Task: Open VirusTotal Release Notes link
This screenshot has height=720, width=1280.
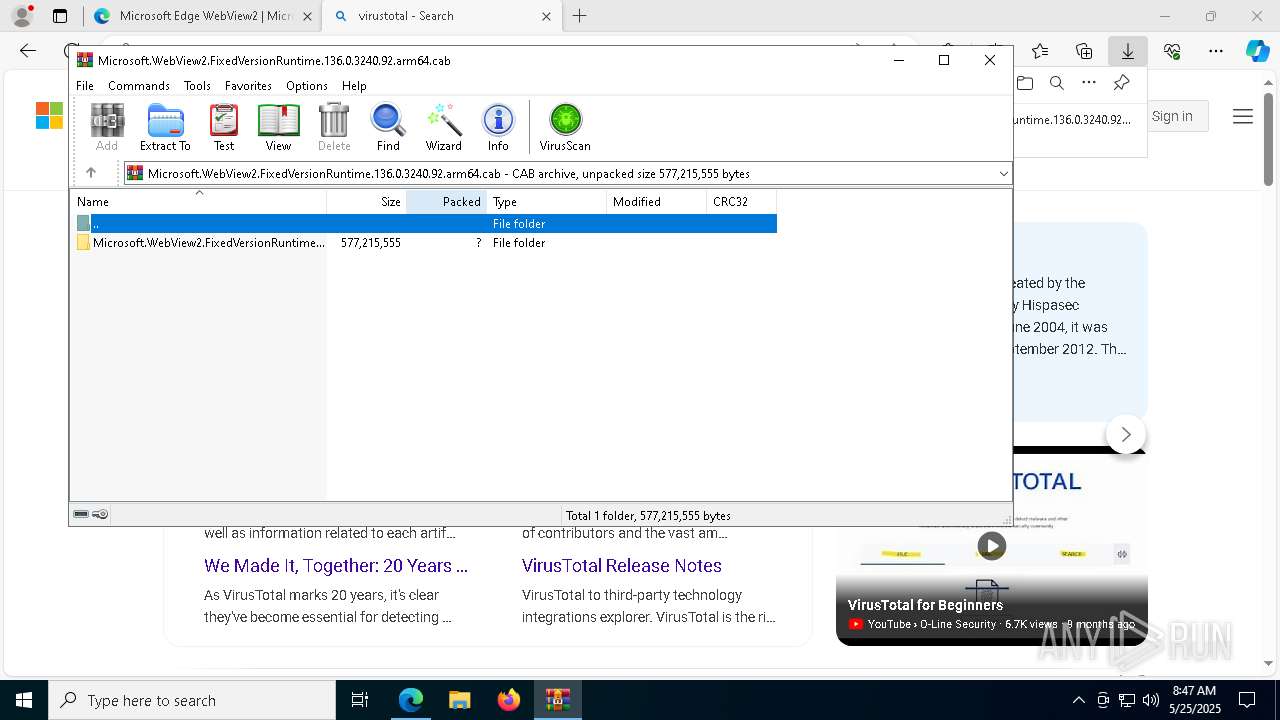Action: click(x=622, y=565)
